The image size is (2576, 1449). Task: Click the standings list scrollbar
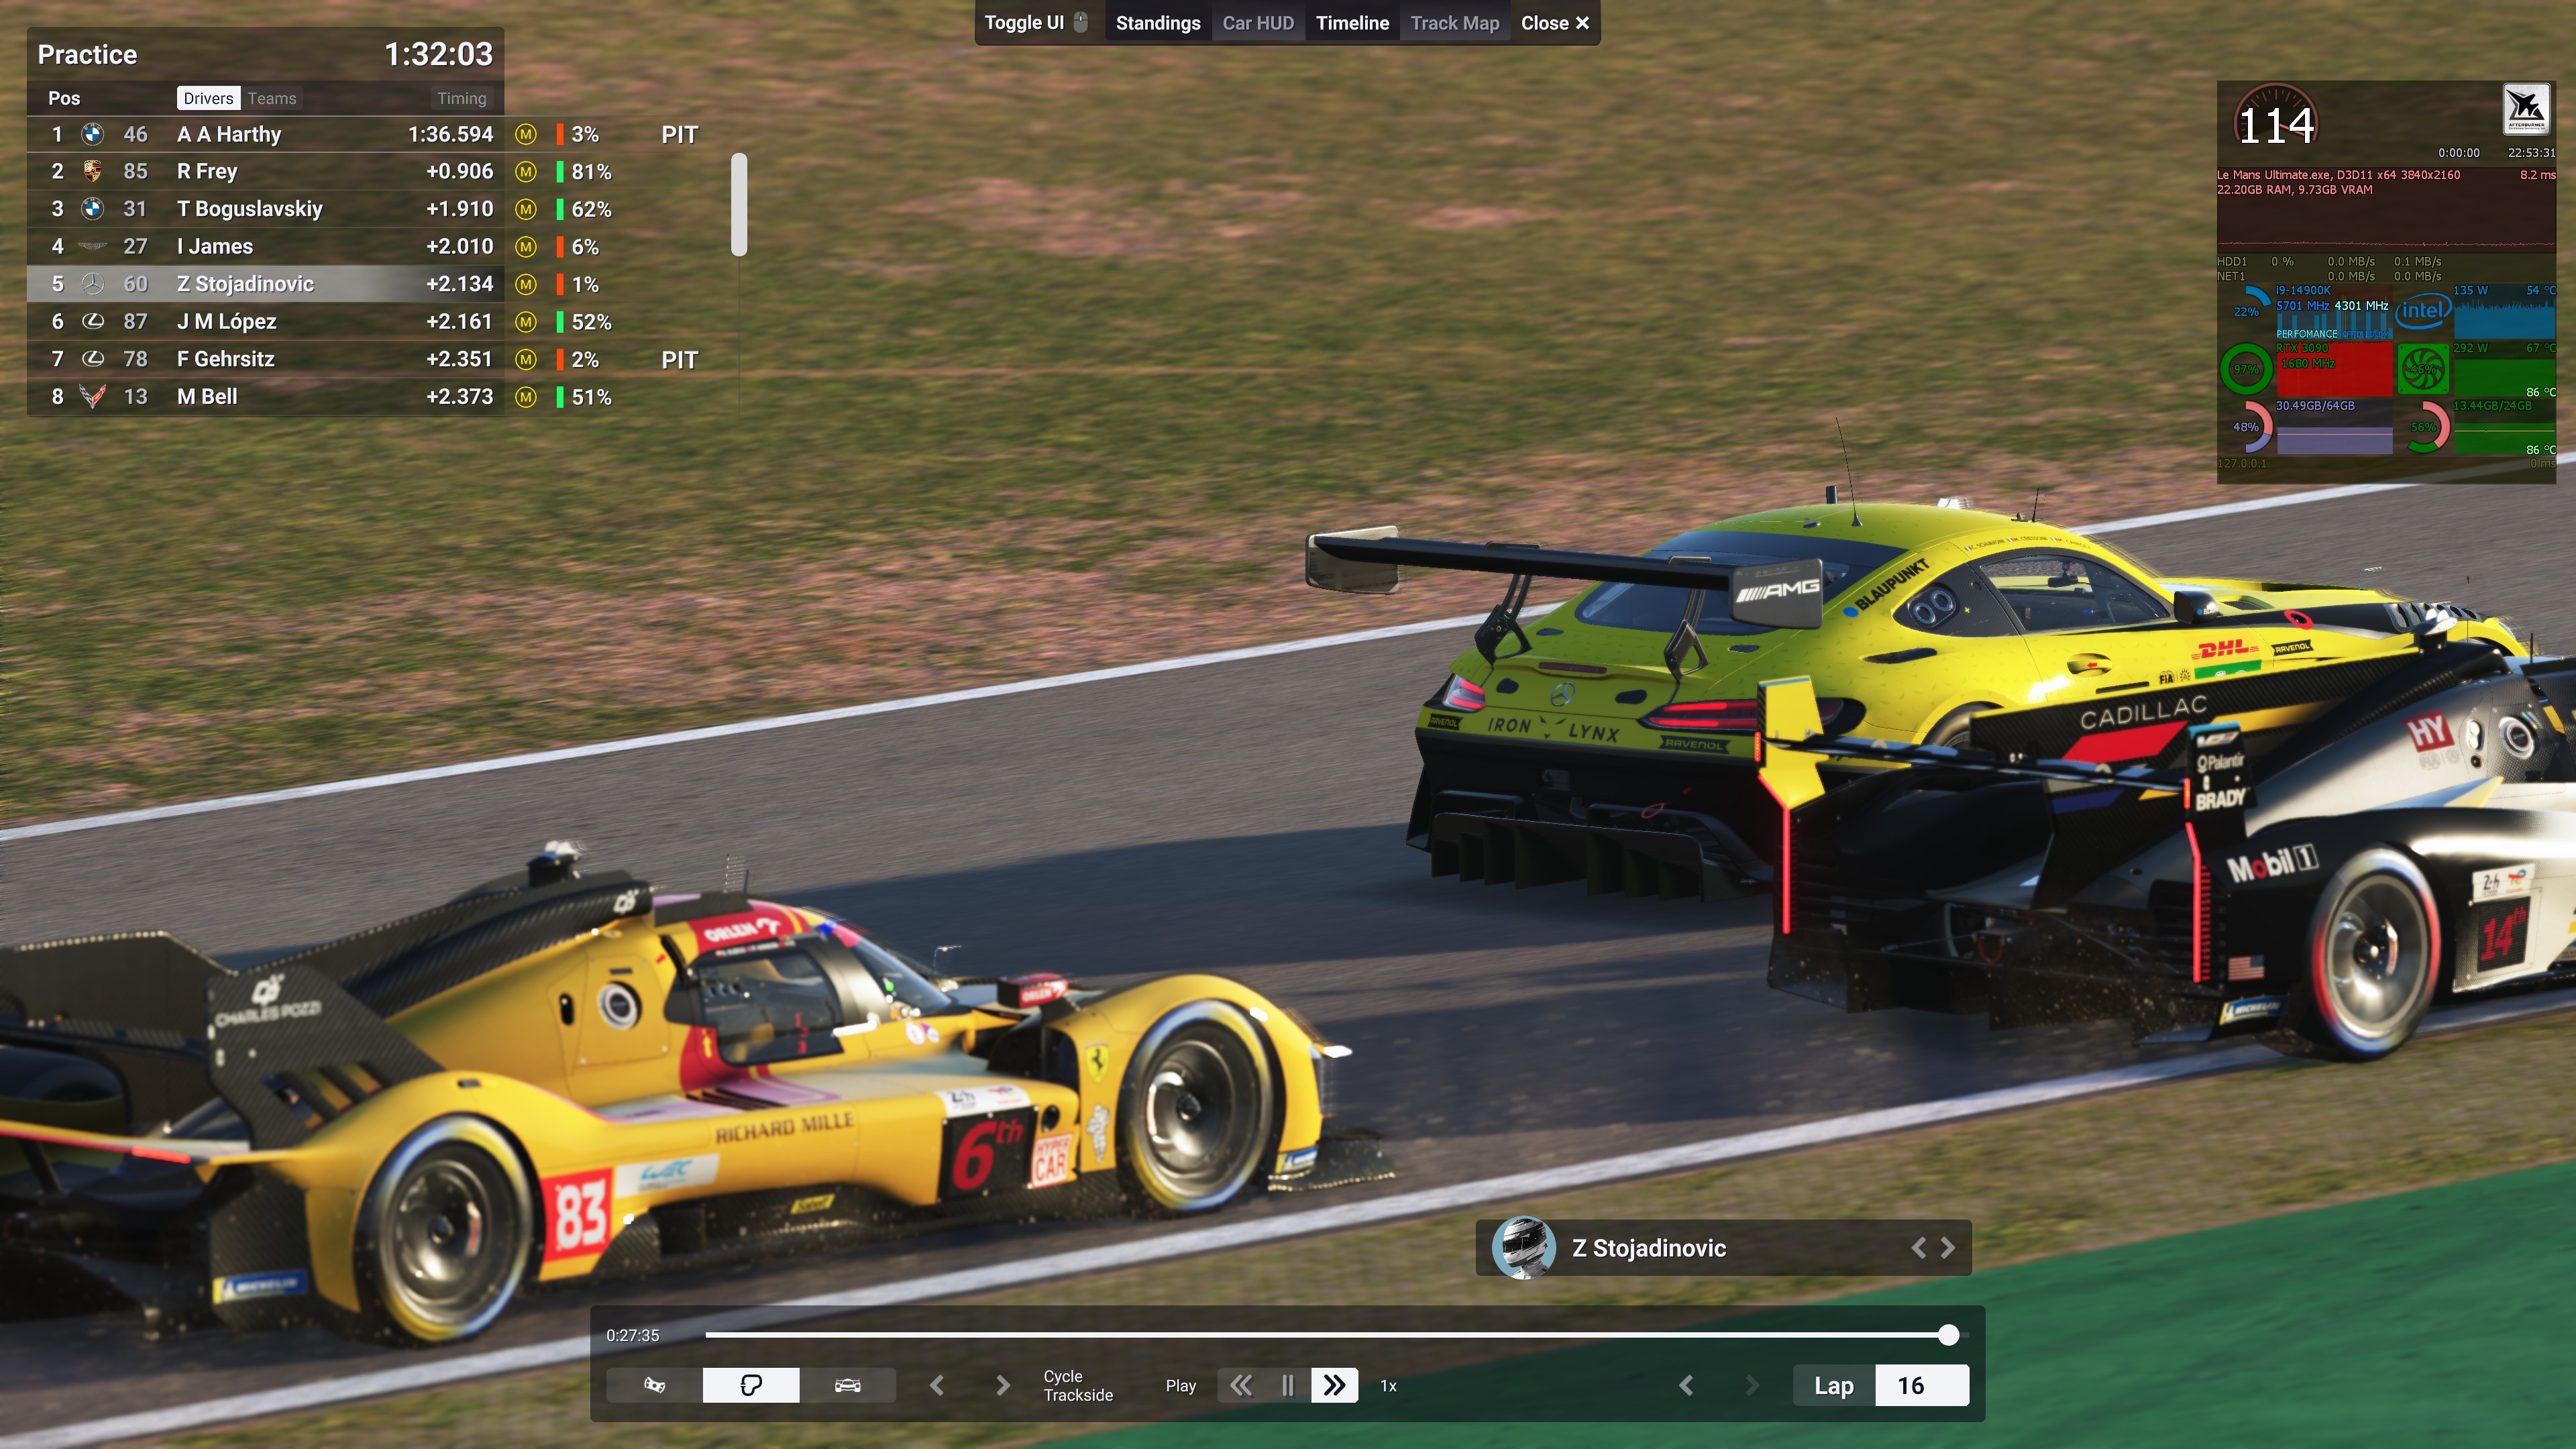[739, 204]
